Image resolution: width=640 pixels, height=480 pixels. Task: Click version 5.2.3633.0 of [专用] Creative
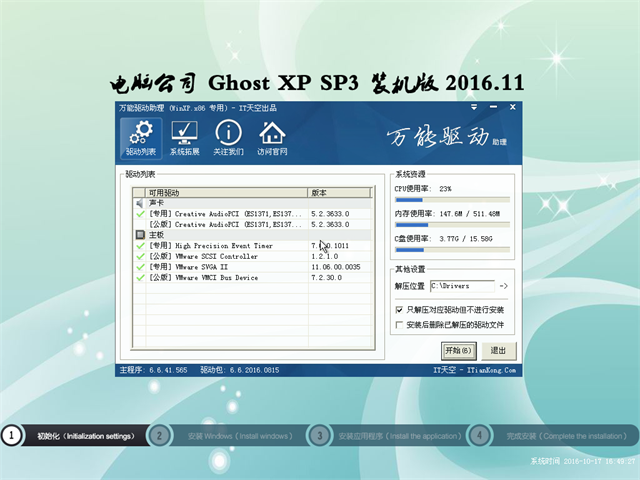(x=330, y=214)
